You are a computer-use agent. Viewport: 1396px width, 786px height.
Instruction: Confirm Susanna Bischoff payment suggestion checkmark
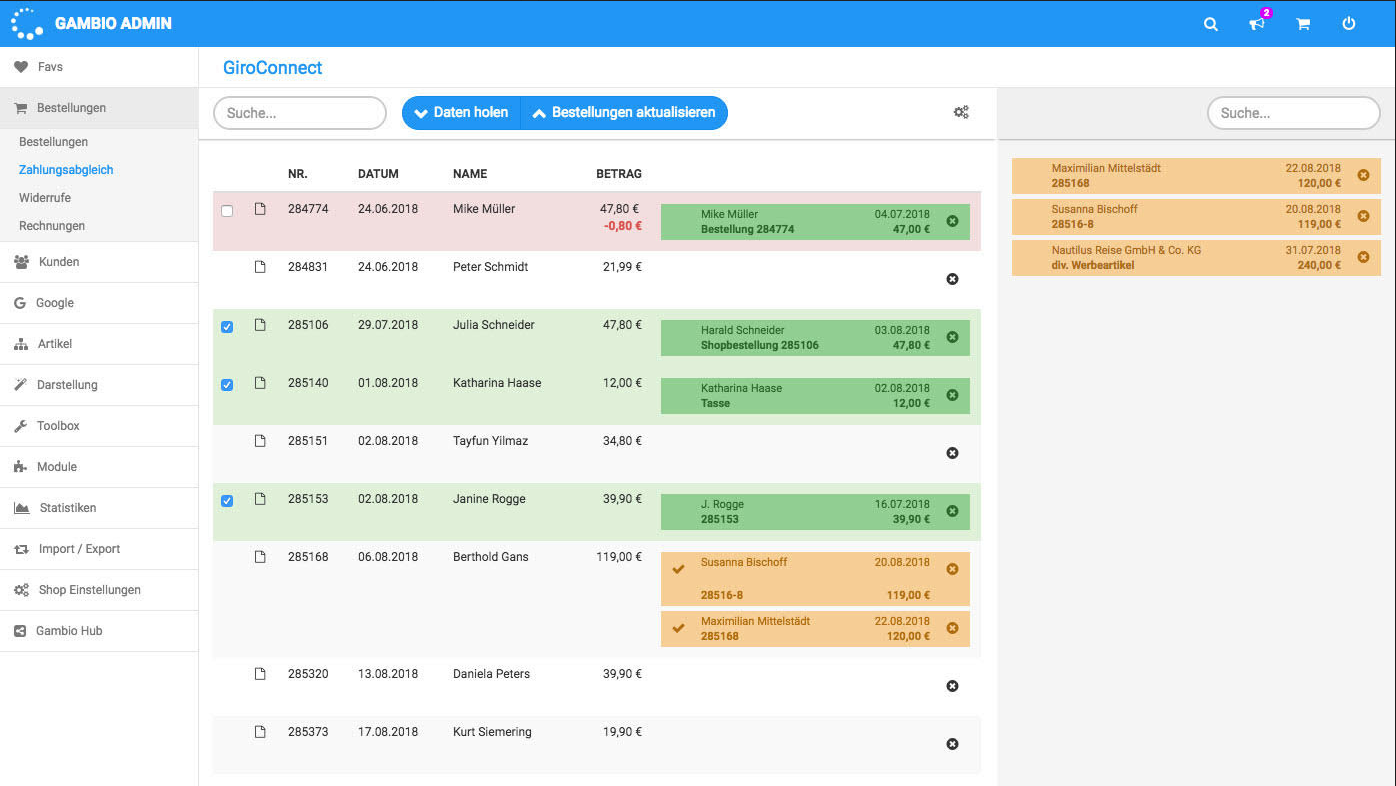(679, 569)
